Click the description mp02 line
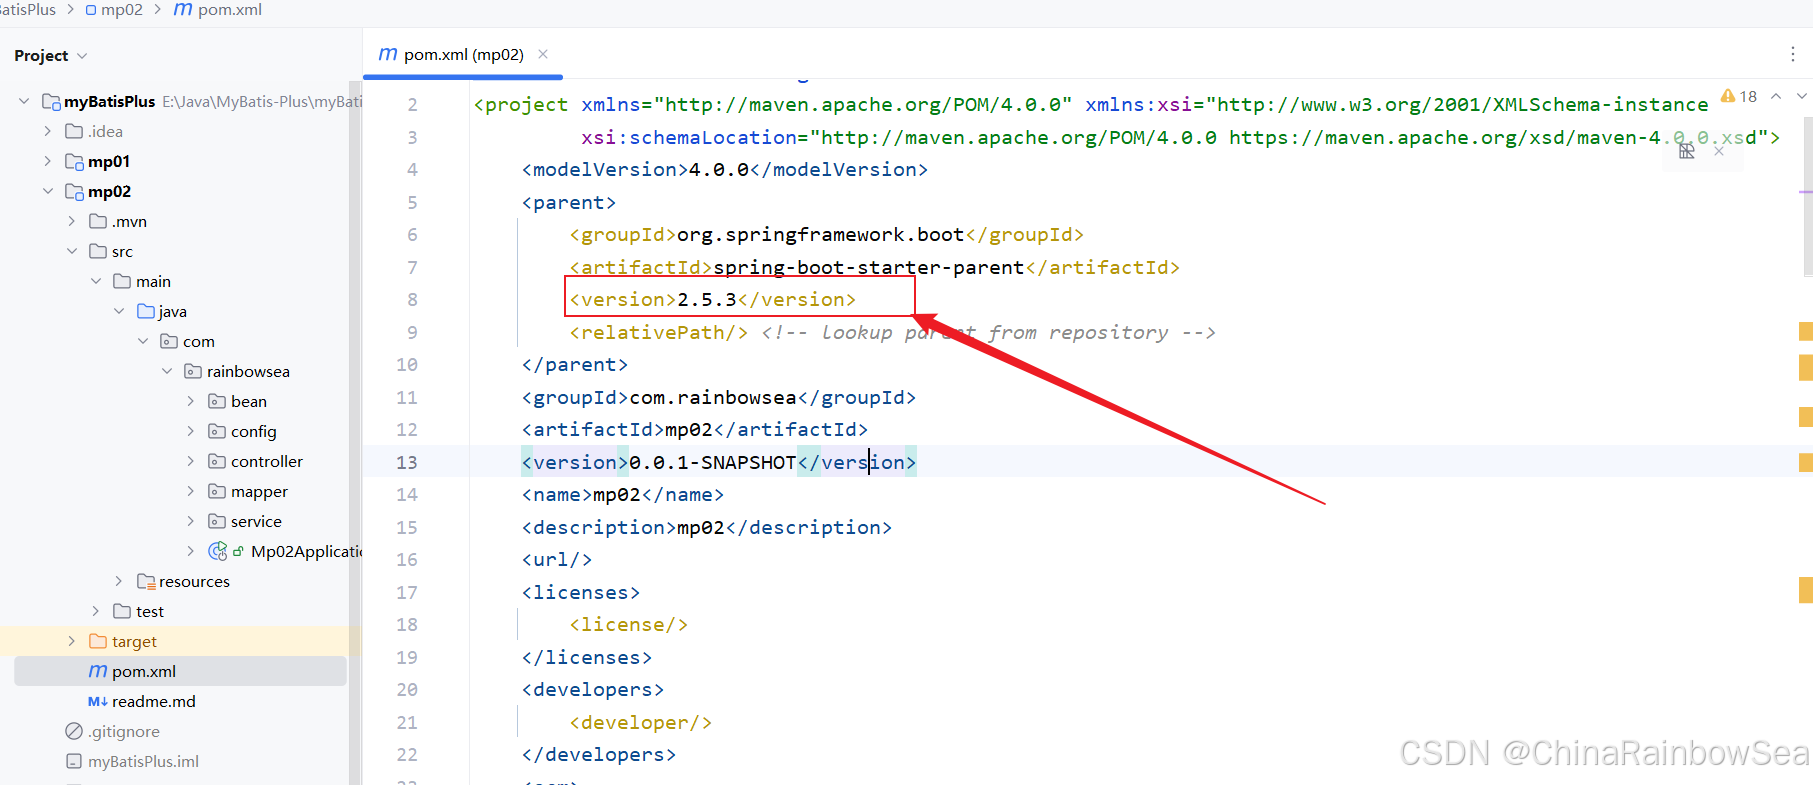This screenshot has height=785, width=1813. tap(707, 527)
